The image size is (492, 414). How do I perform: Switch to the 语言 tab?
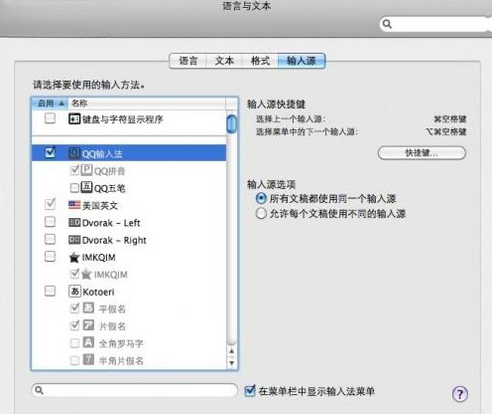pyautogui.click(x=188, y=61)
